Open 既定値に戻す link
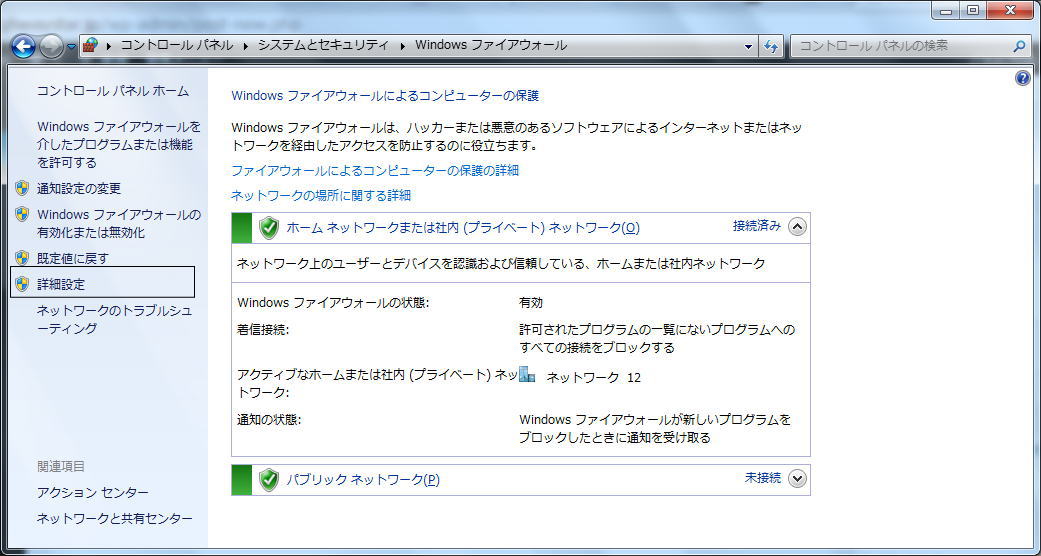The height and width of the screenshot is (556, 1041). pyautogui.click(x=72, y=258)
